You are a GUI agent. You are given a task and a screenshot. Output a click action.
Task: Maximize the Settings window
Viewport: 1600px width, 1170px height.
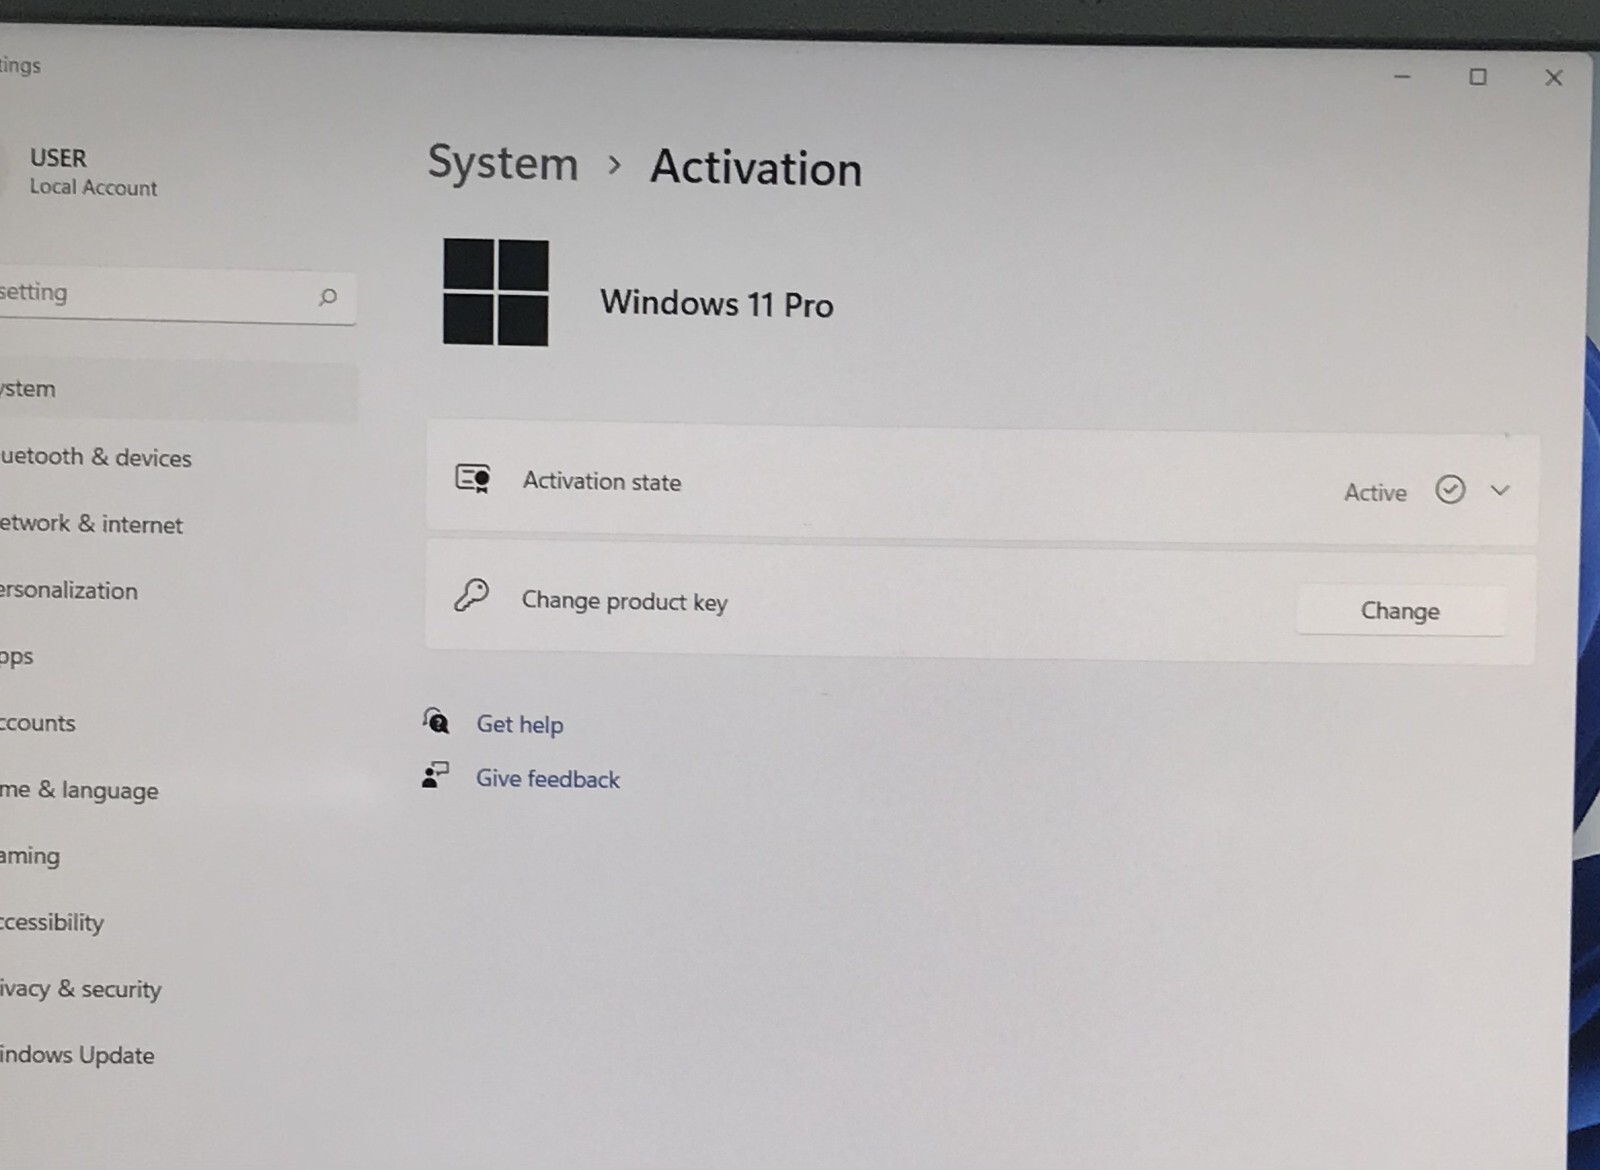[1477, 77]
